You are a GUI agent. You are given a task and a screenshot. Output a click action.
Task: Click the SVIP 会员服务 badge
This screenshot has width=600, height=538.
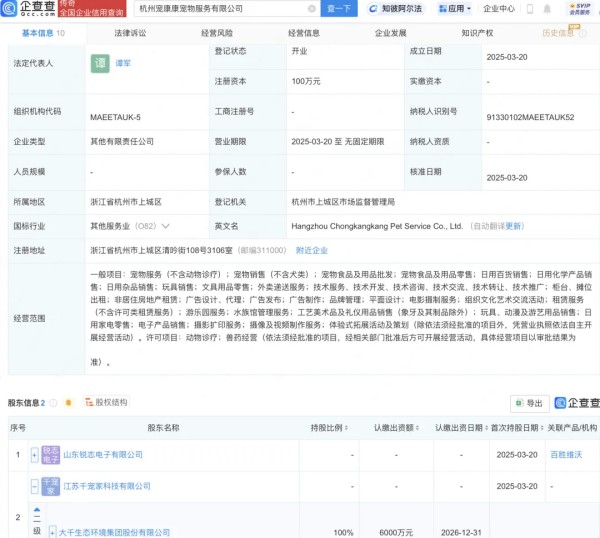pyautogui.click(x=580, y=9)
